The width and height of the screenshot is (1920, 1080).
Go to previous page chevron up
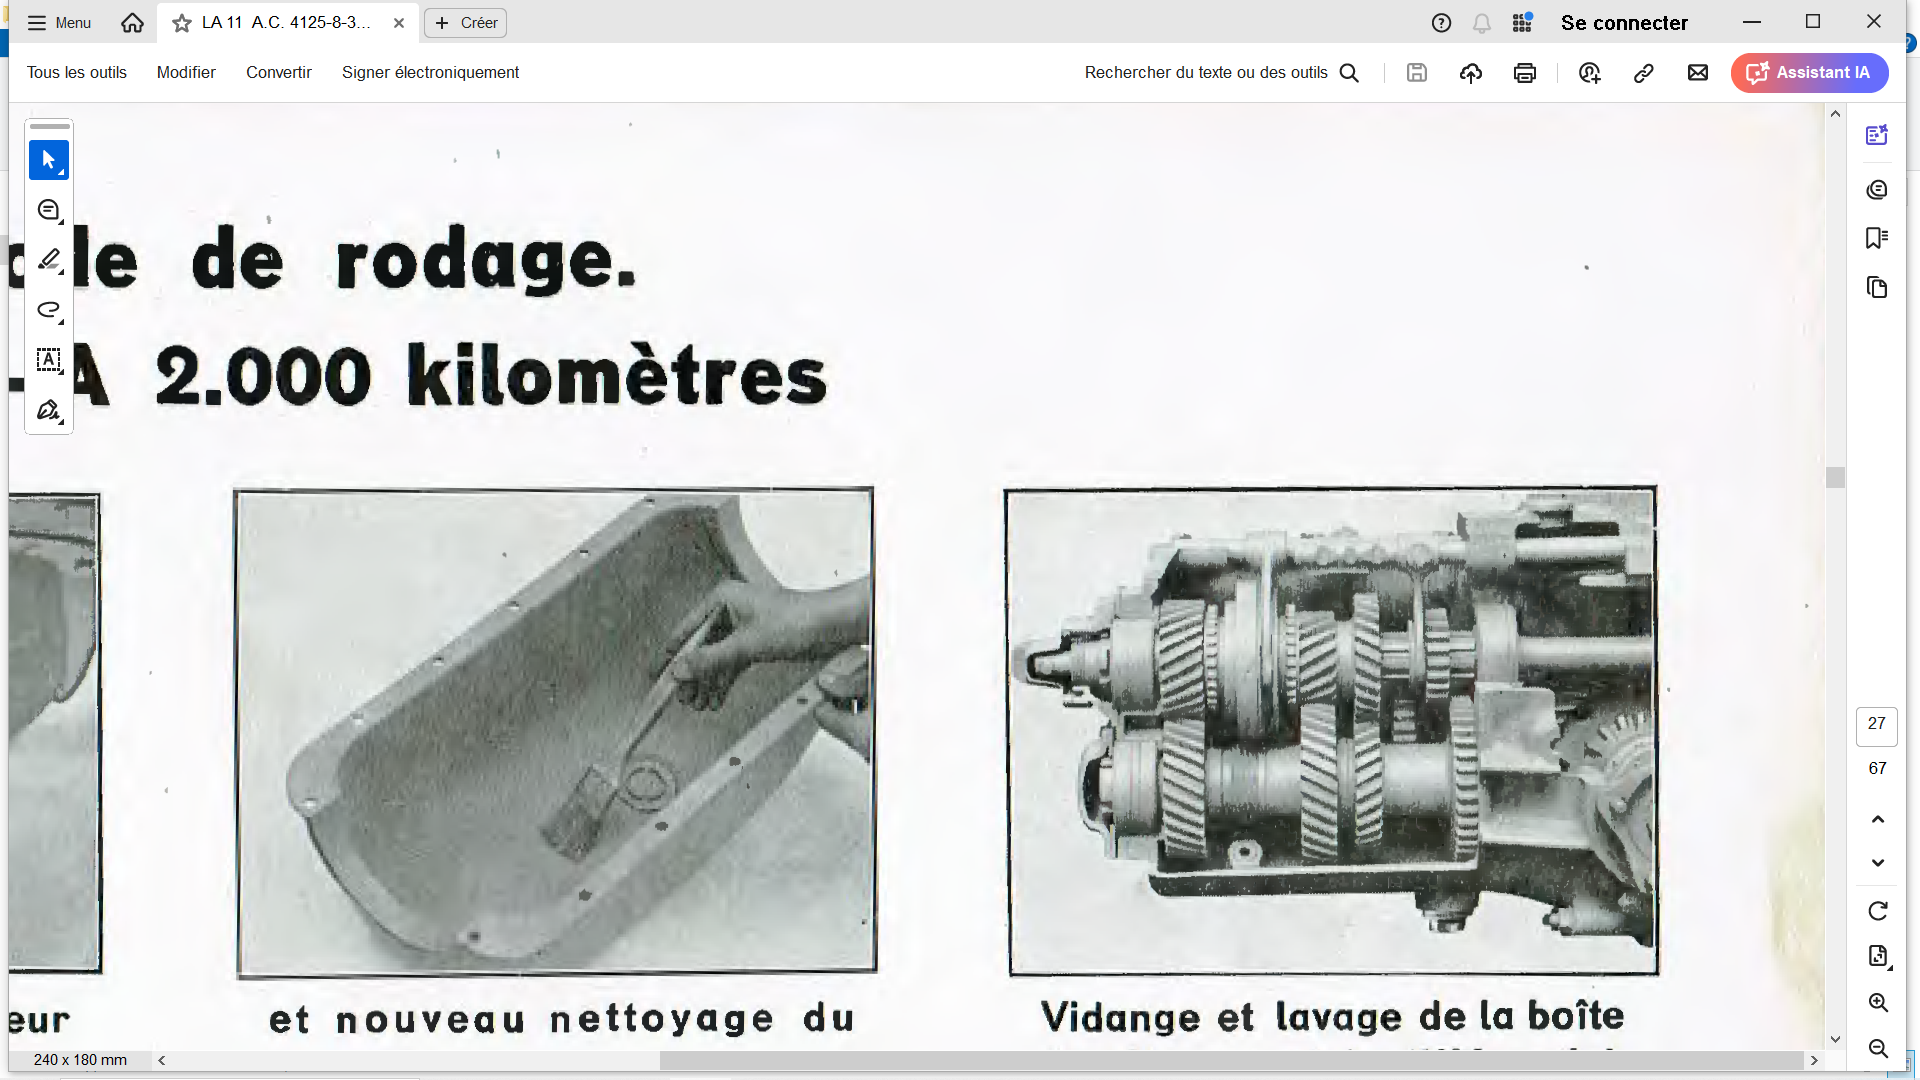tap(1877, 820)
